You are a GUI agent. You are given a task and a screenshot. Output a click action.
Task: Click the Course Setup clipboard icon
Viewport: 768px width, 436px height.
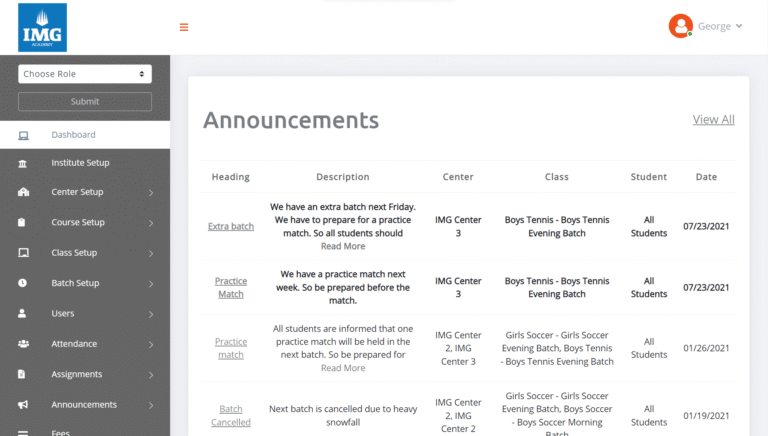23,223
